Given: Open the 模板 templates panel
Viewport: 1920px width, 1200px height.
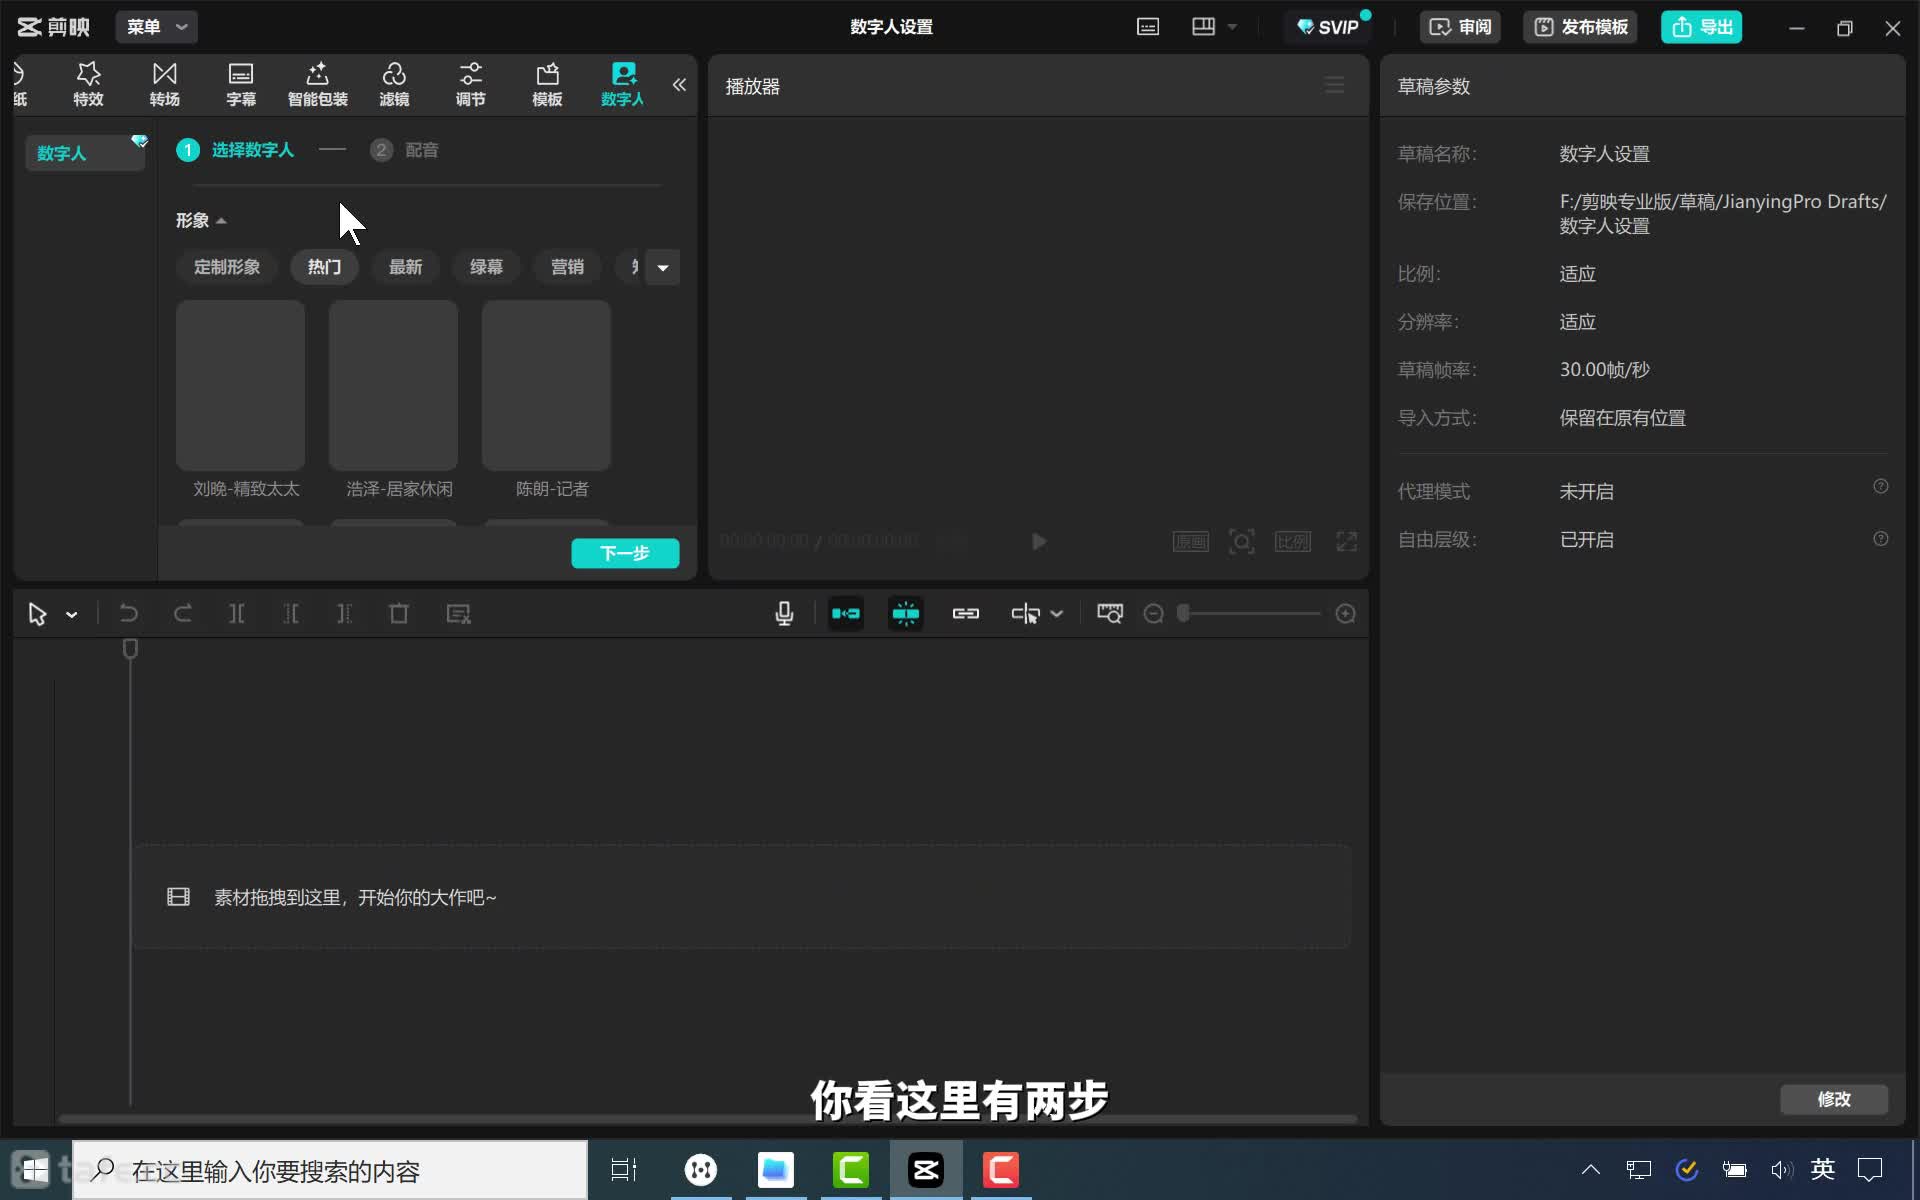Looking at the screenshot, I should pos(547,84).
